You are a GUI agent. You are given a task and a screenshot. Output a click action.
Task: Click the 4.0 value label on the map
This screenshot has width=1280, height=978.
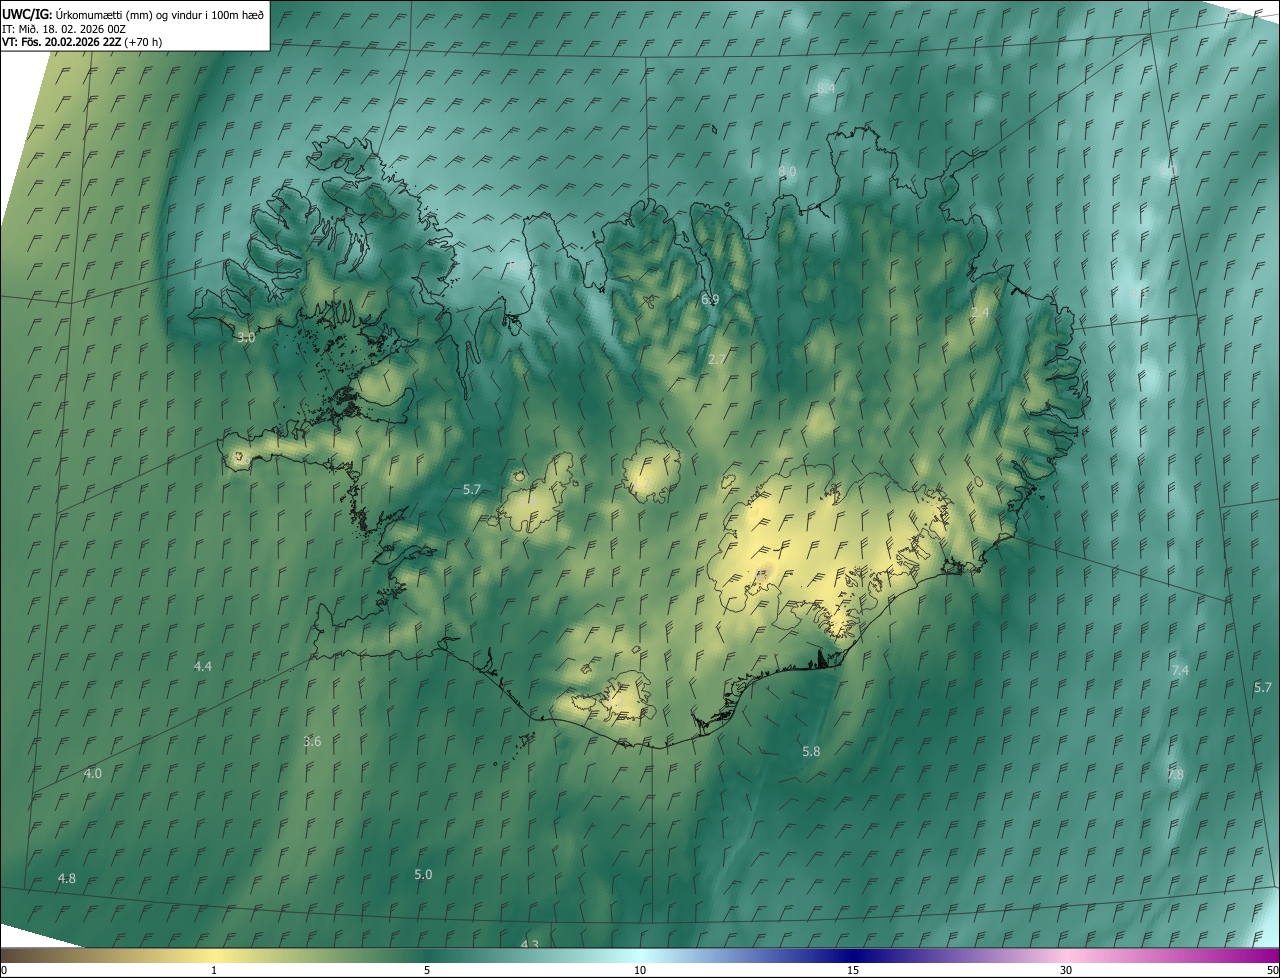point(93,773)
